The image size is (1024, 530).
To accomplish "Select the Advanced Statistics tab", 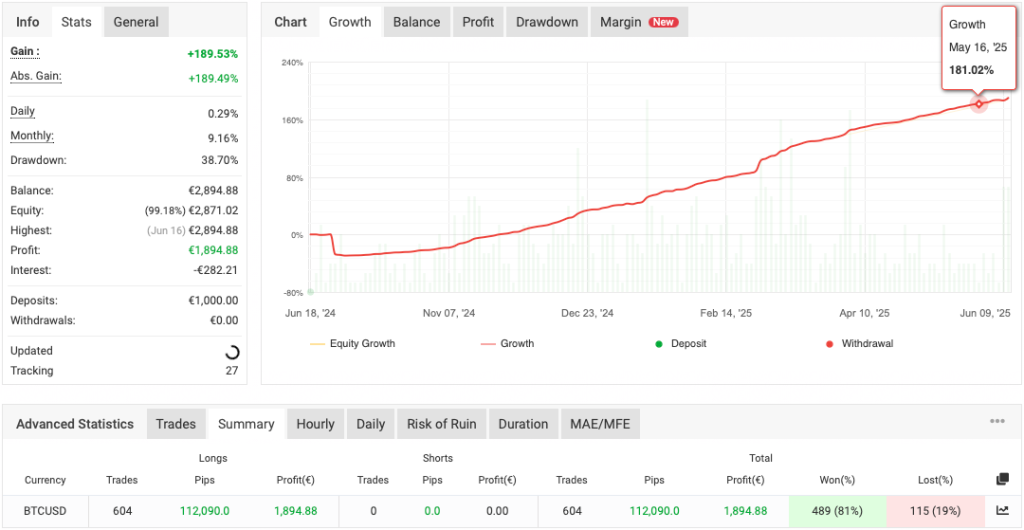I will point(75,424).
